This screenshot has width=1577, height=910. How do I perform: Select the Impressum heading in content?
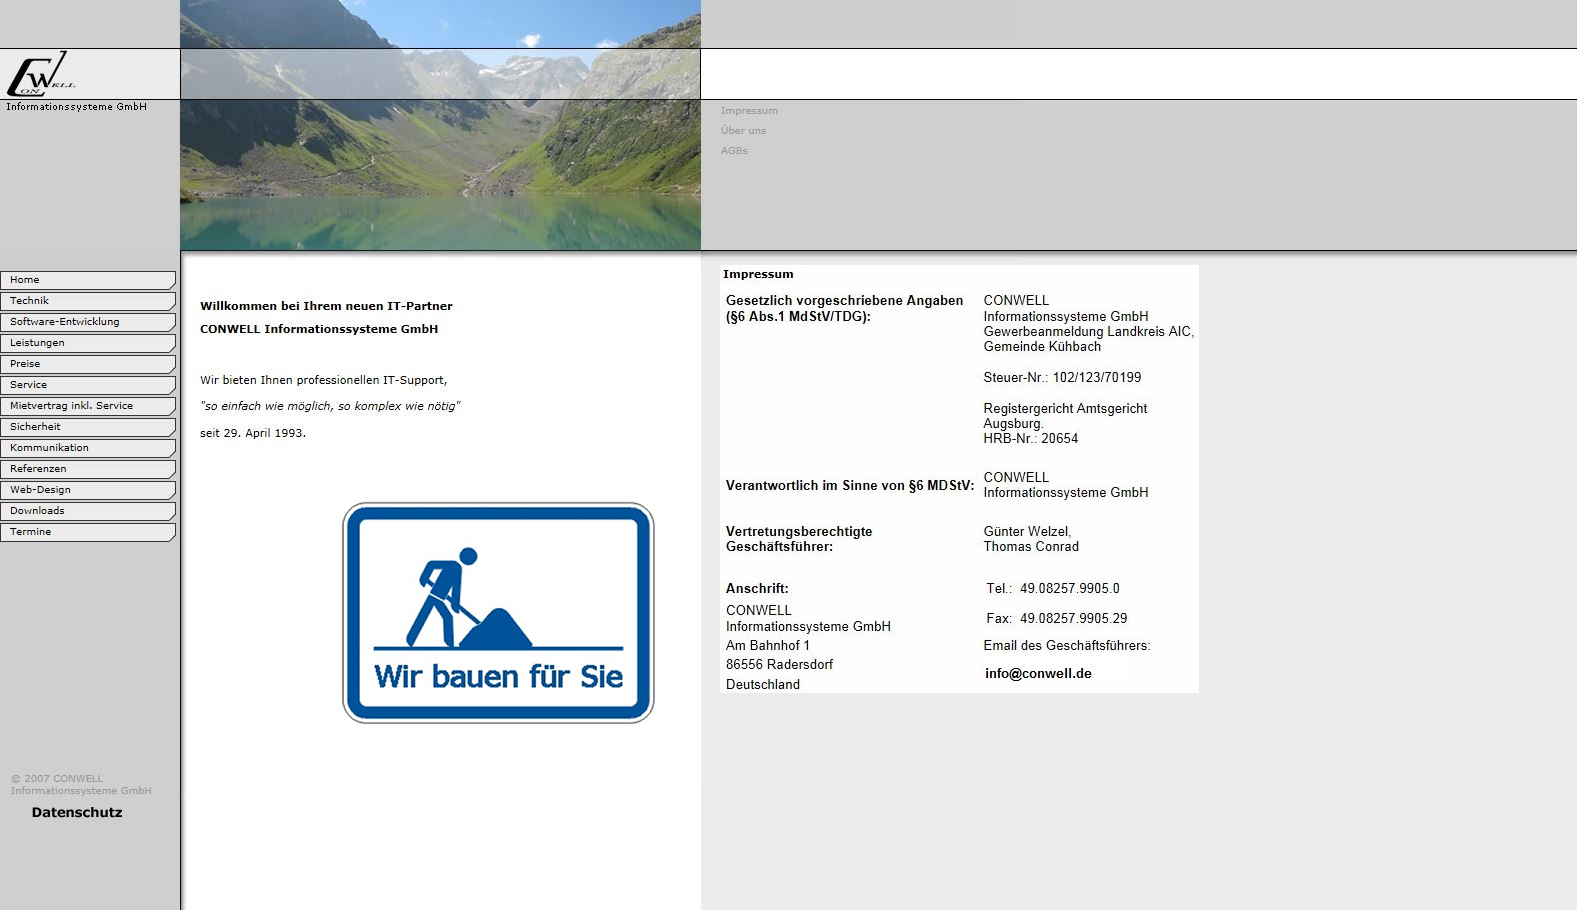pos(758,274)
